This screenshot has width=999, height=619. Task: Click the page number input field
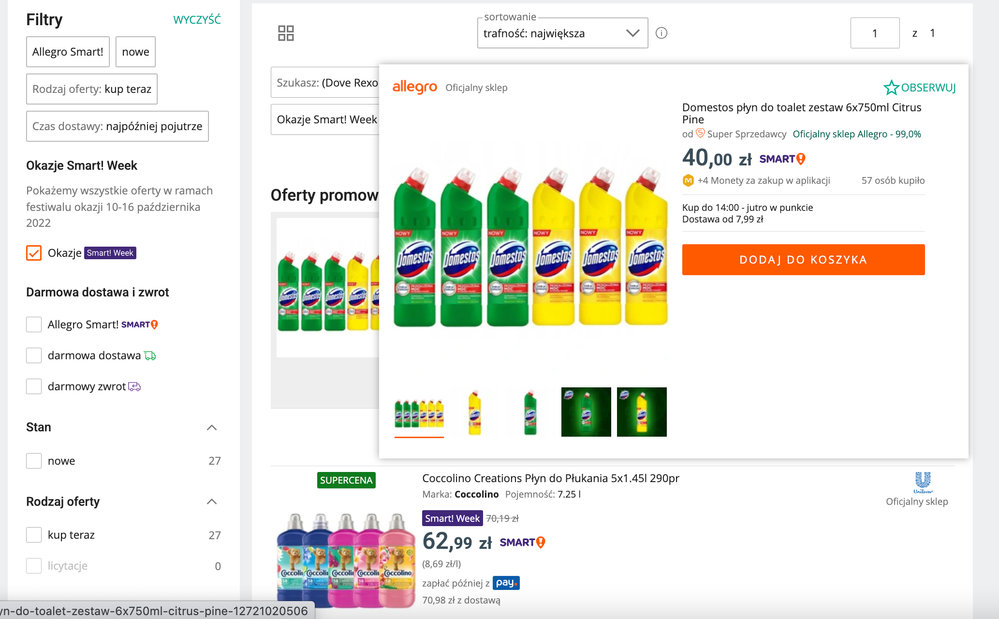click(x=874, y=33)
